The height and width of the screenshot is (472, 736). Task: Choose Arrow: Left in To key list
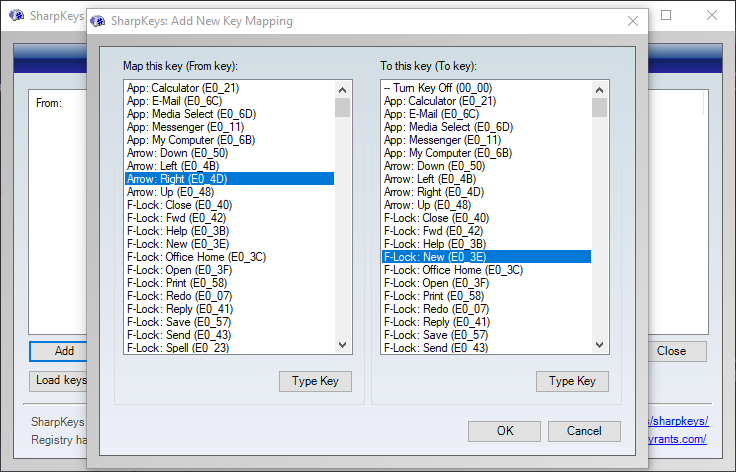point(487,179)
